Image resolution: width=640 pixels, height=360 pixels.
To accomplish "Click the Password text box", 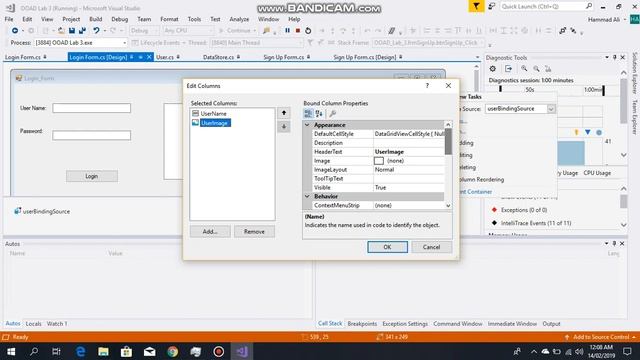I will [x=91, y=135].
